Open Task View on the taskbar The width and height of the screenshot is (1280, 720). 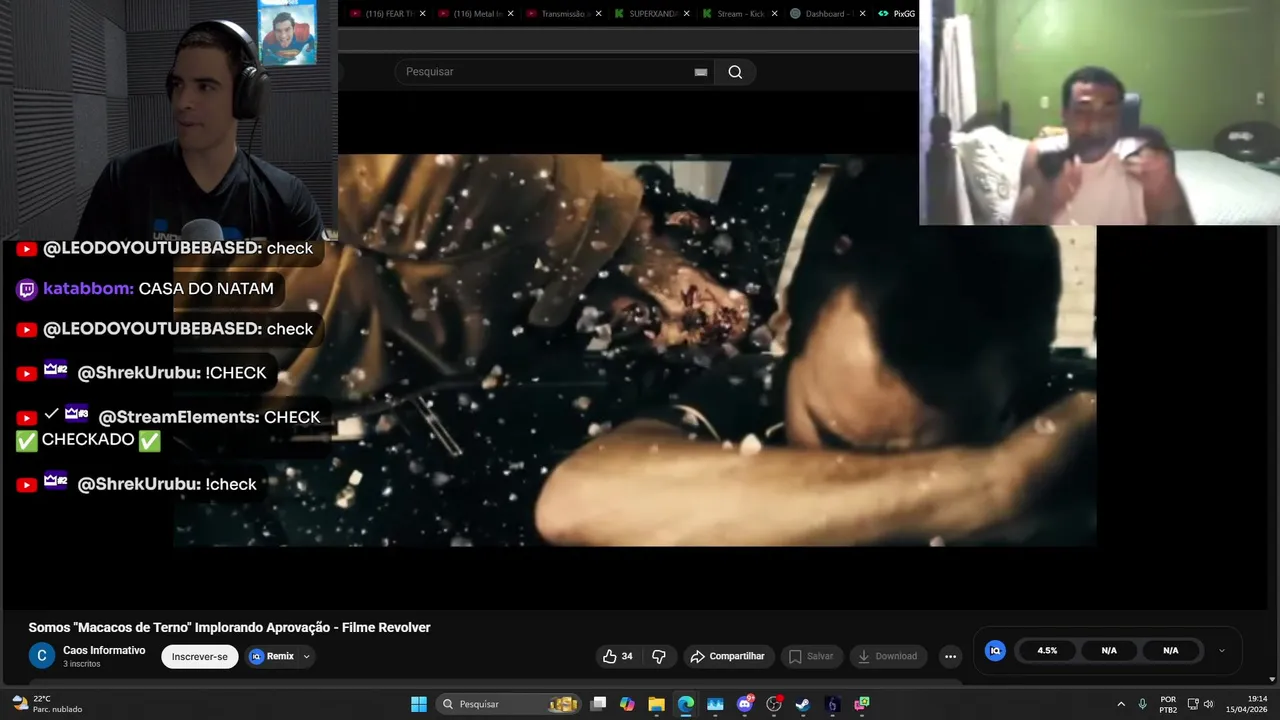[x=598, y=704]
